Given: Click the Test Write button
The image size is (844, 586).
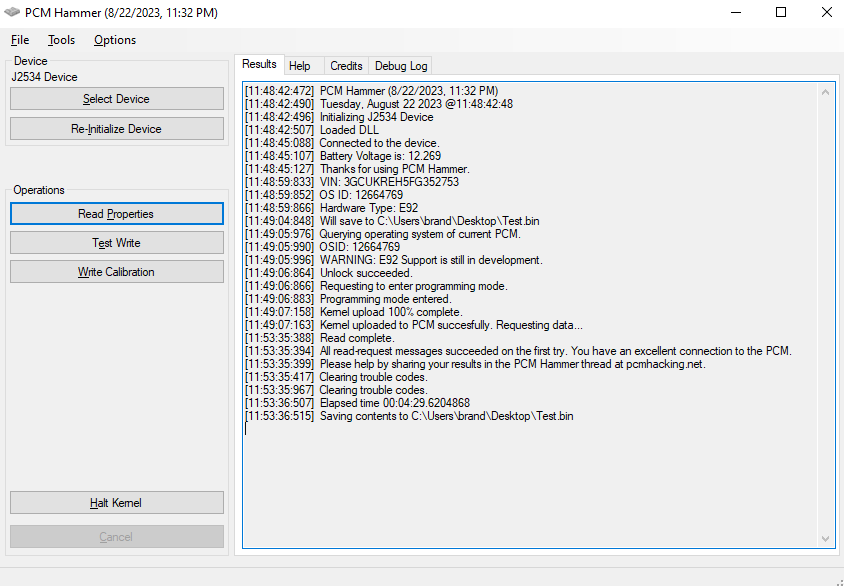Looking at the screenshot, I should point(117,243).
